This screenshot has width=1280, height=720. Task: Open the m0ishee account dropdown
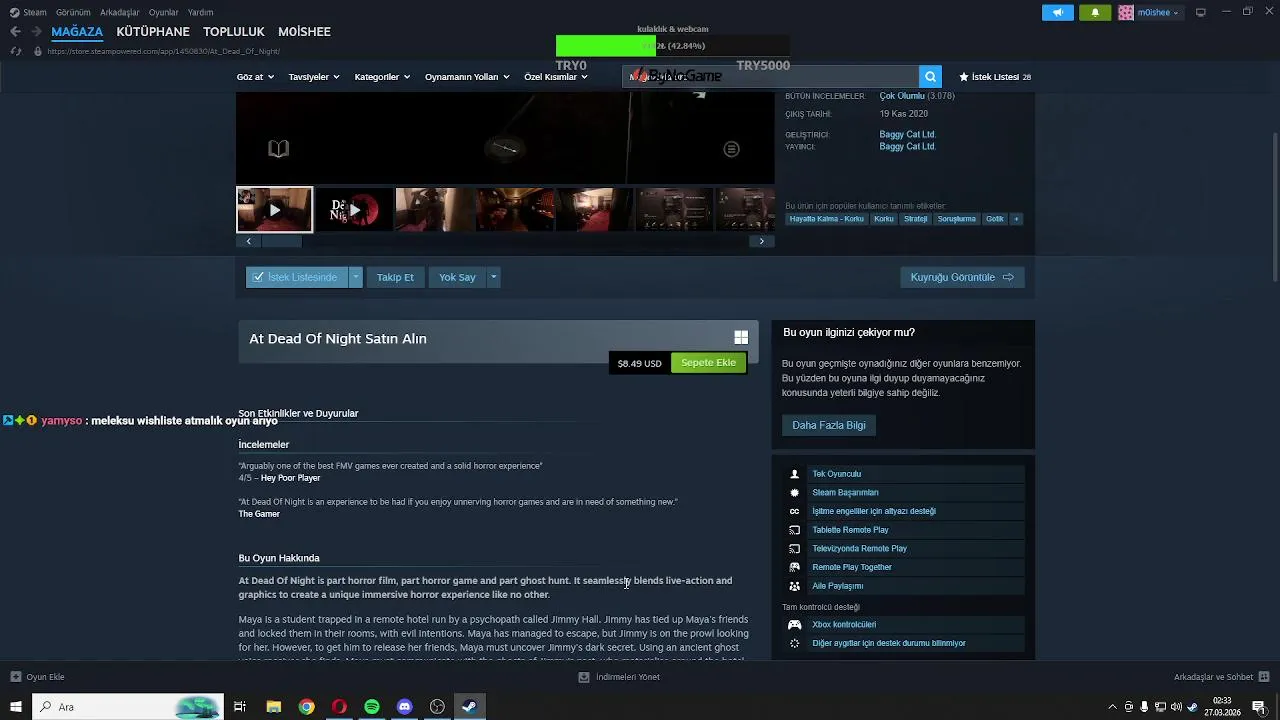click(x=1150, y=12)
